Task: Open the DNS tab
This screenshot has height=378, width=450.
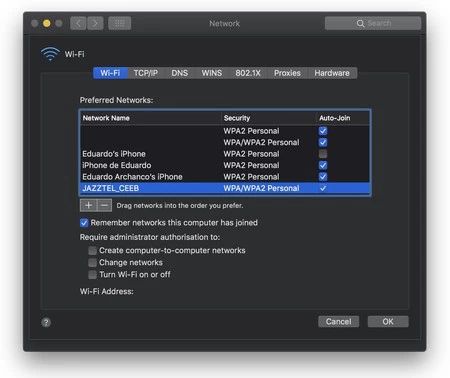Action: coord(180,73)
